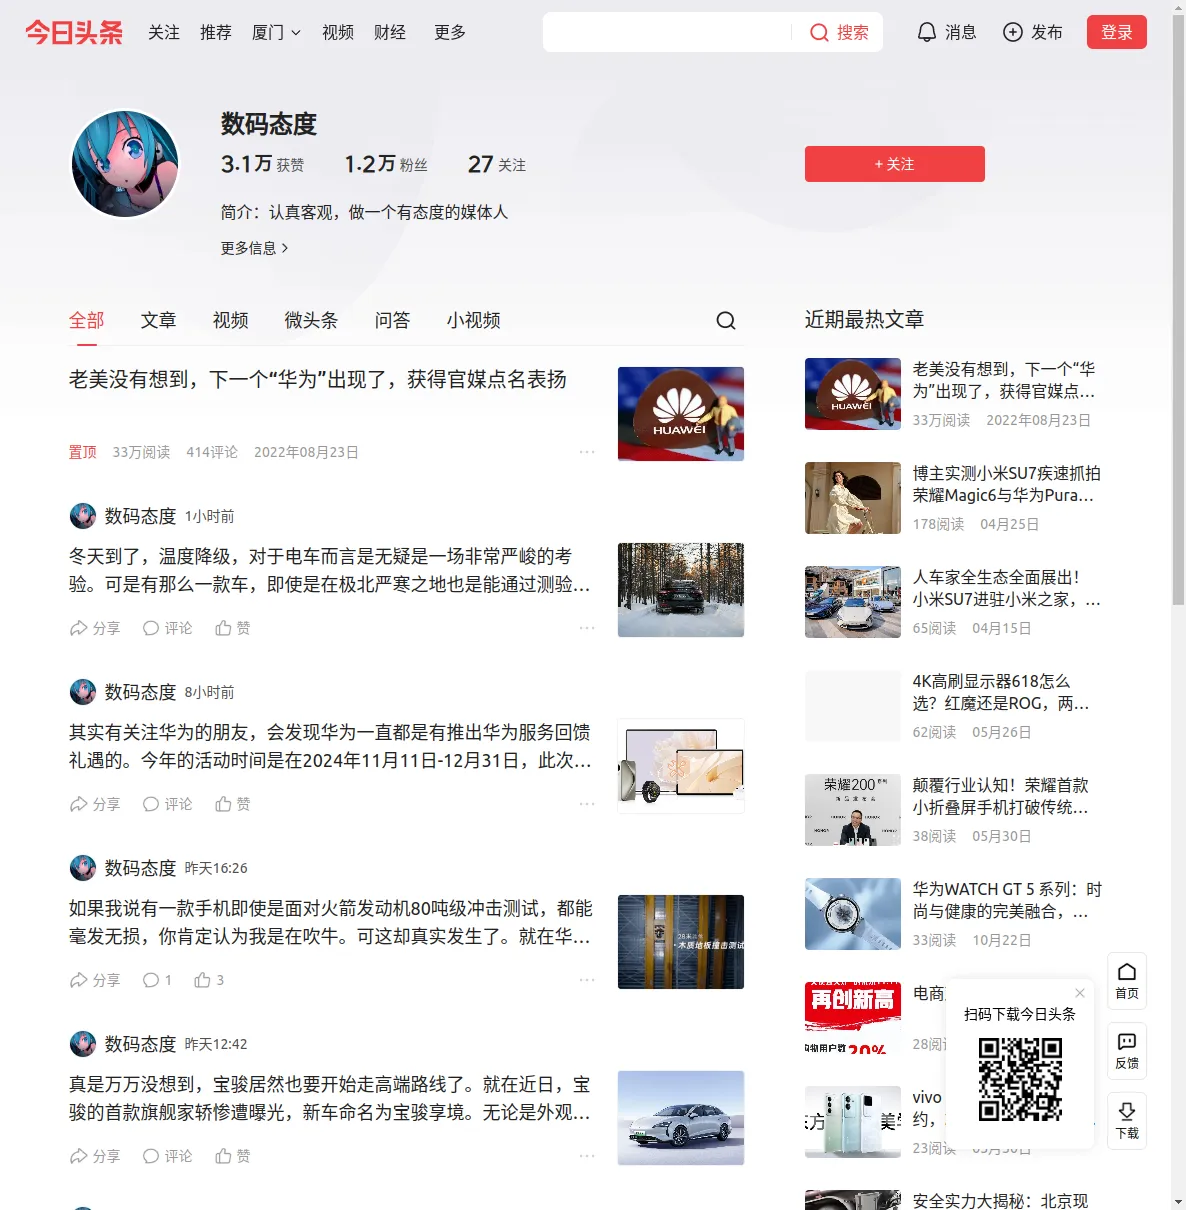This screenshot has height=1210, width=1186.
Task: Click the 今日头条 logo
Action: (x=74, y=32)
